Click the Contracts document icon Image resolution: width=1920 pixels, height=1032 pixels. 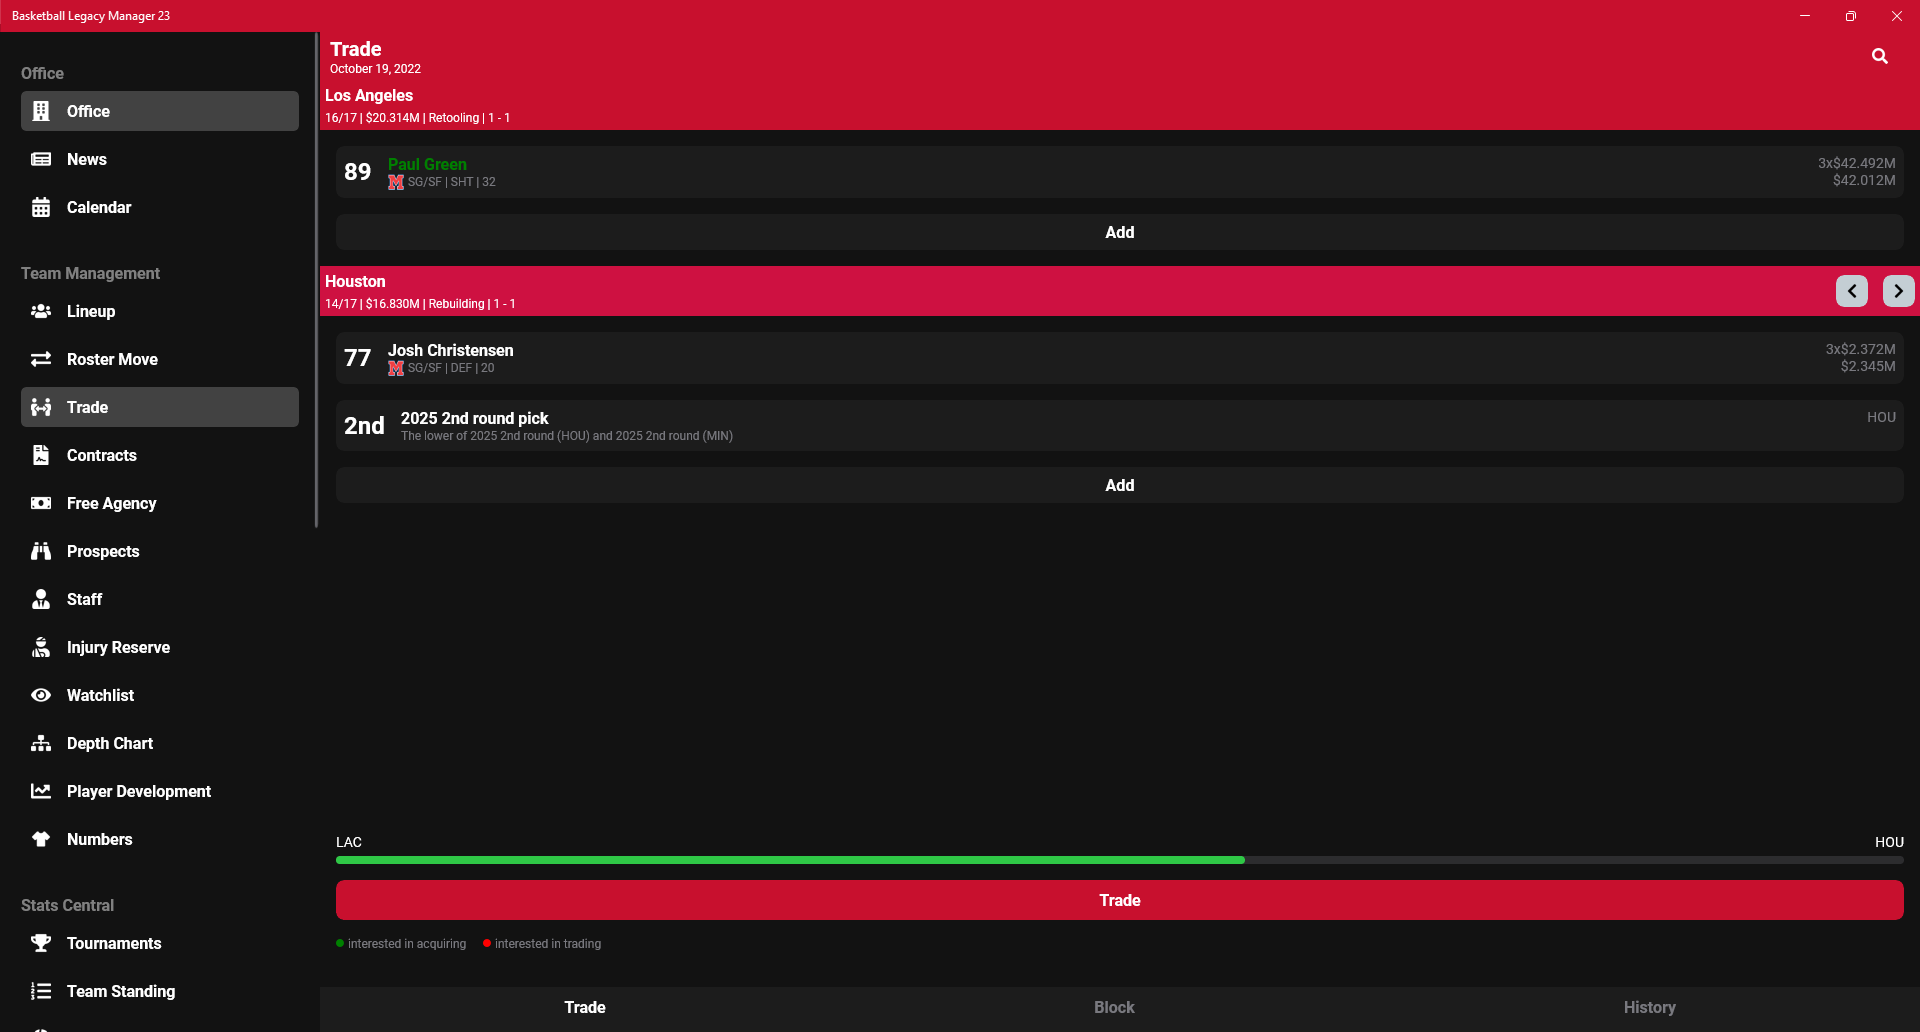[x=41, y=455]
